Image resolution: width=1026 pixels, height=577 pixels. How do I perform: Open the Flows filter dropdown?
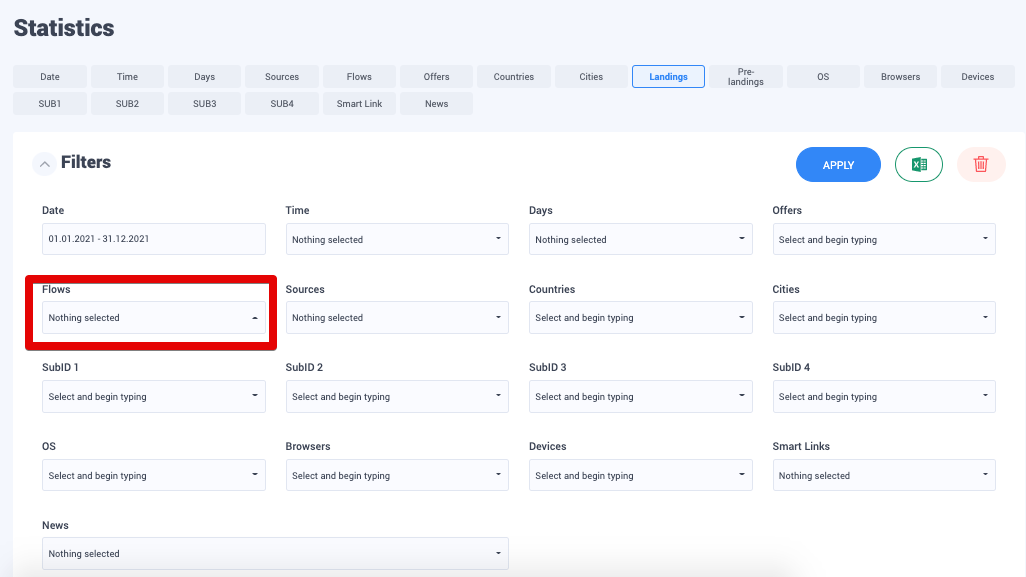pos(153,318)
